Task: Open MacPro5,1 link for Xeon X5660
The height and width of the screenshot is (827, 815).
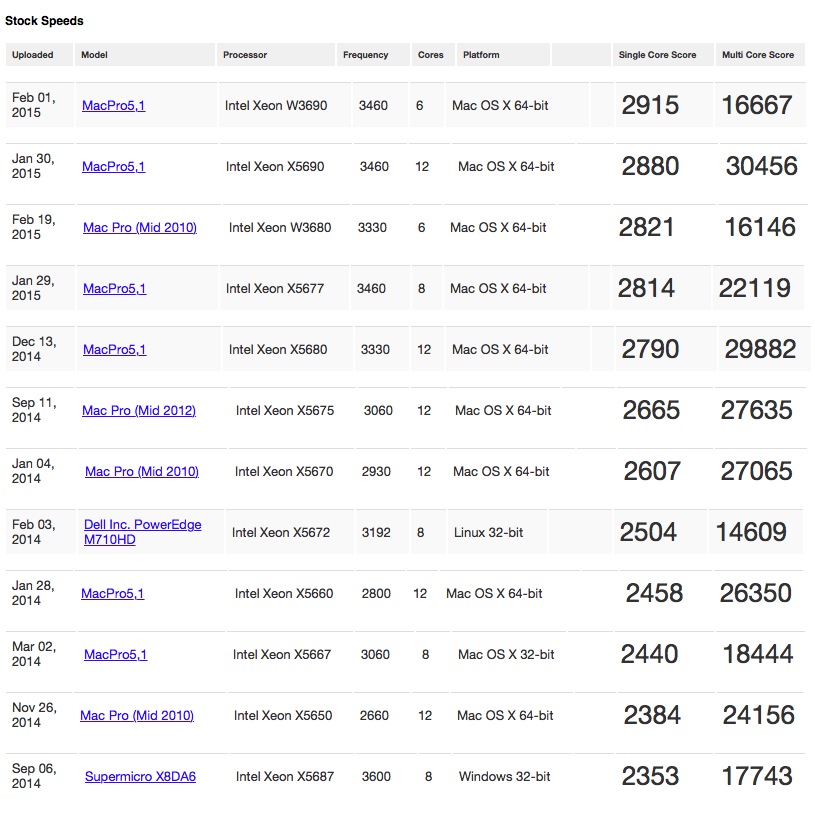Action: pos(112,594)
